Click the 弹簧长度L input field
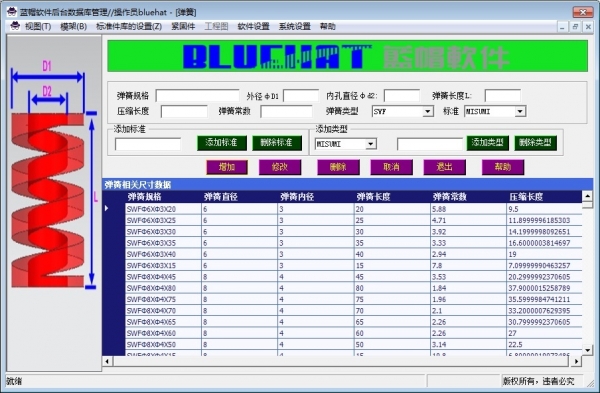Viewport: 600px width, 393px height. click(502, 96)
